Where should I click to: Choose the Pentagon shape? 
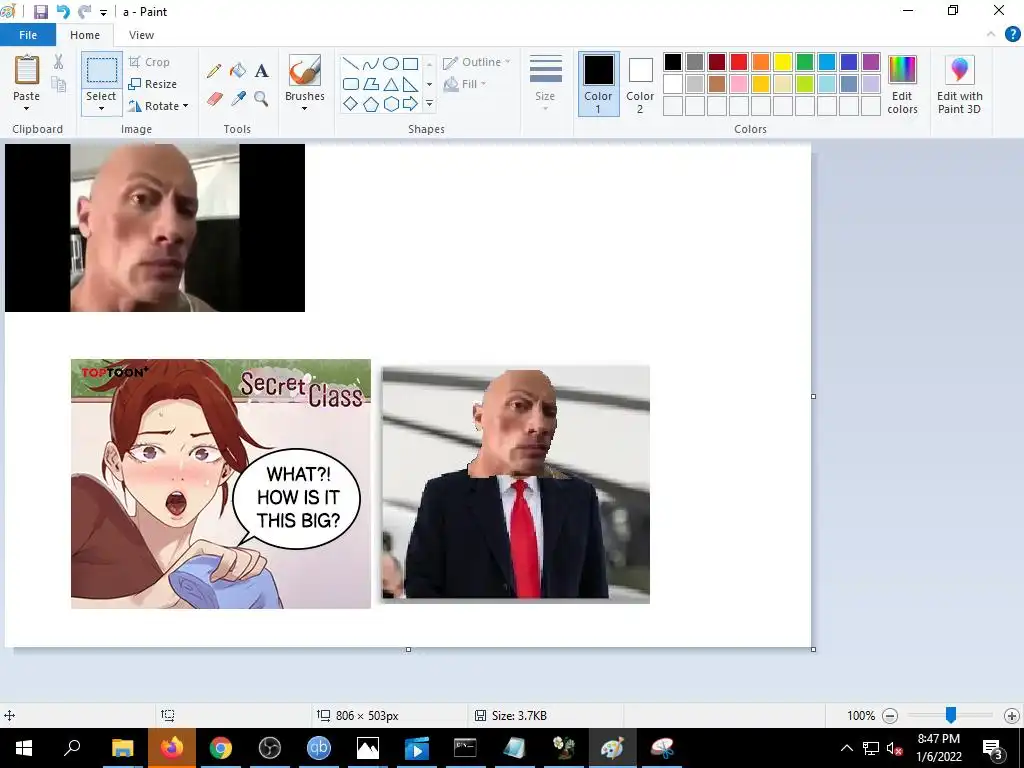370,104
